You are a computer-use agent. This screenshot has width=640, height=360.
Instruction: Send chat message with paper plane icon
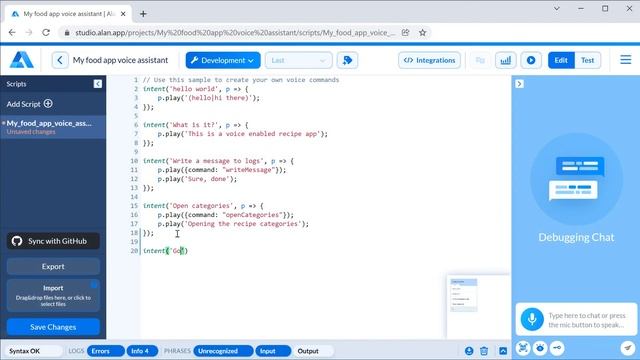(627, 348)
